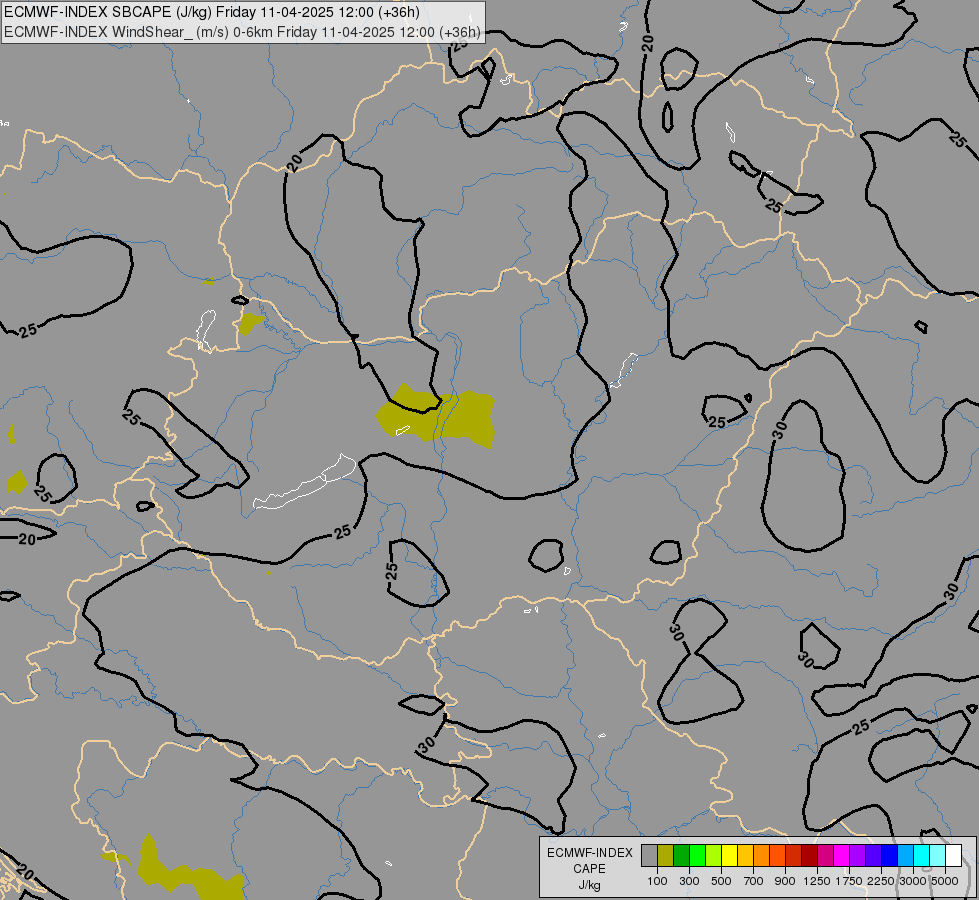The image size is (979, 900).
Task: Click the legend label 300
Action: 689,881
